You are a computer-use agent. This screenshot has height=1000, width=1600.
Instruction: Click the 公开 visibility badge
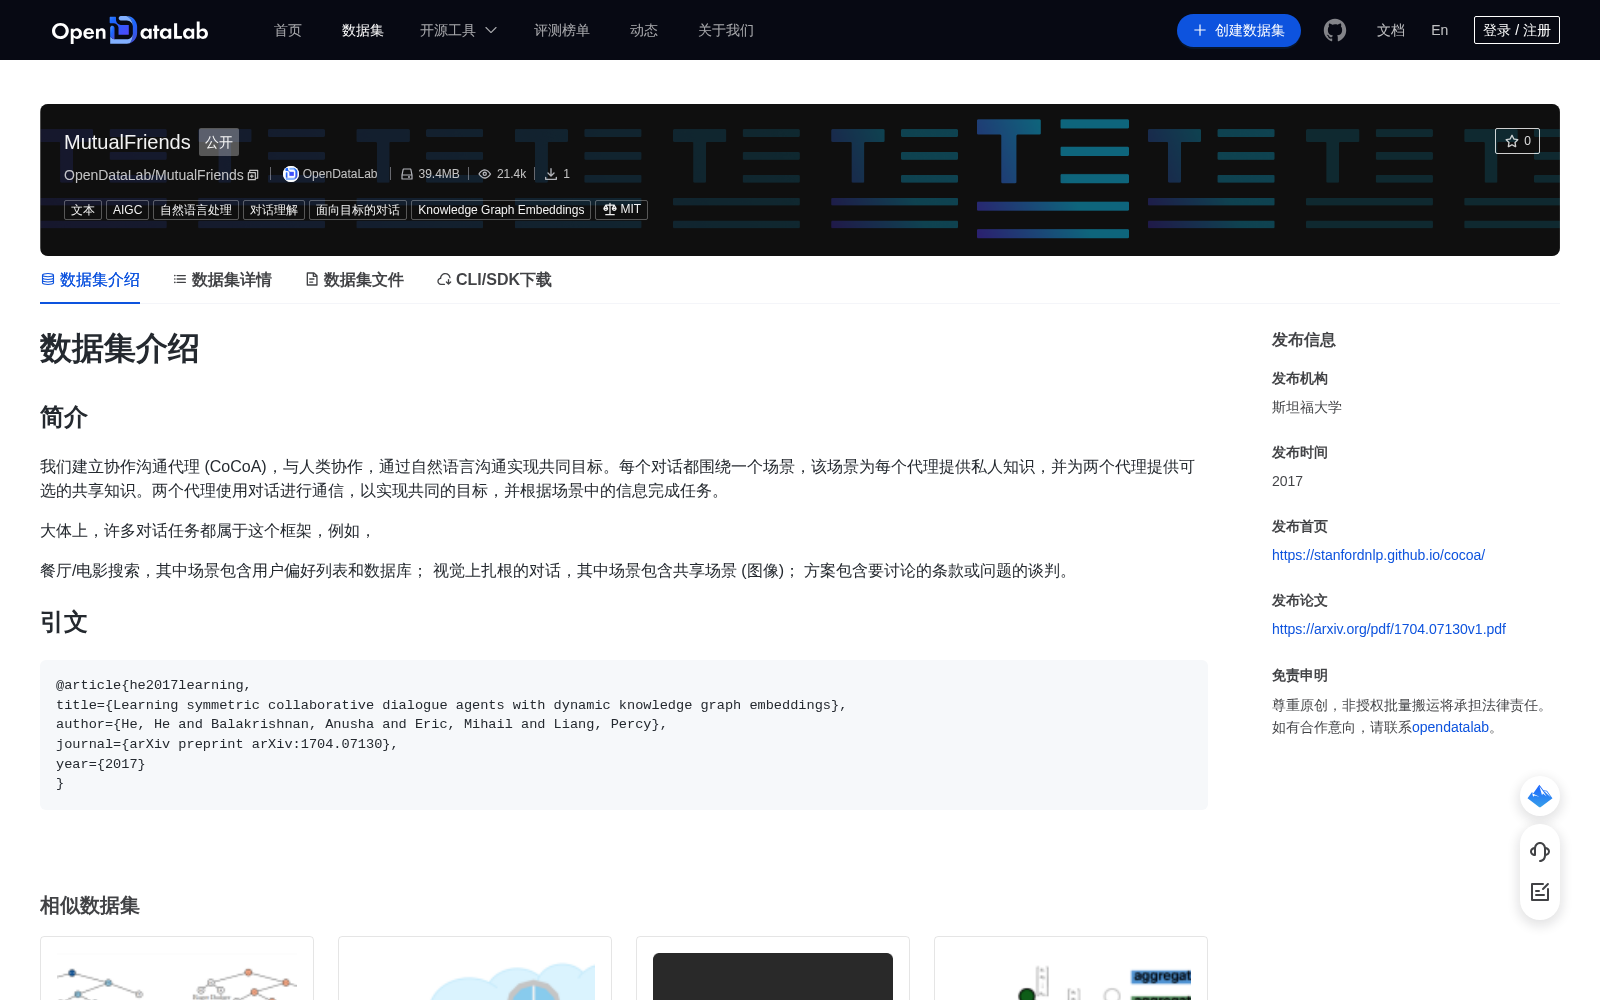pos(219,142)
